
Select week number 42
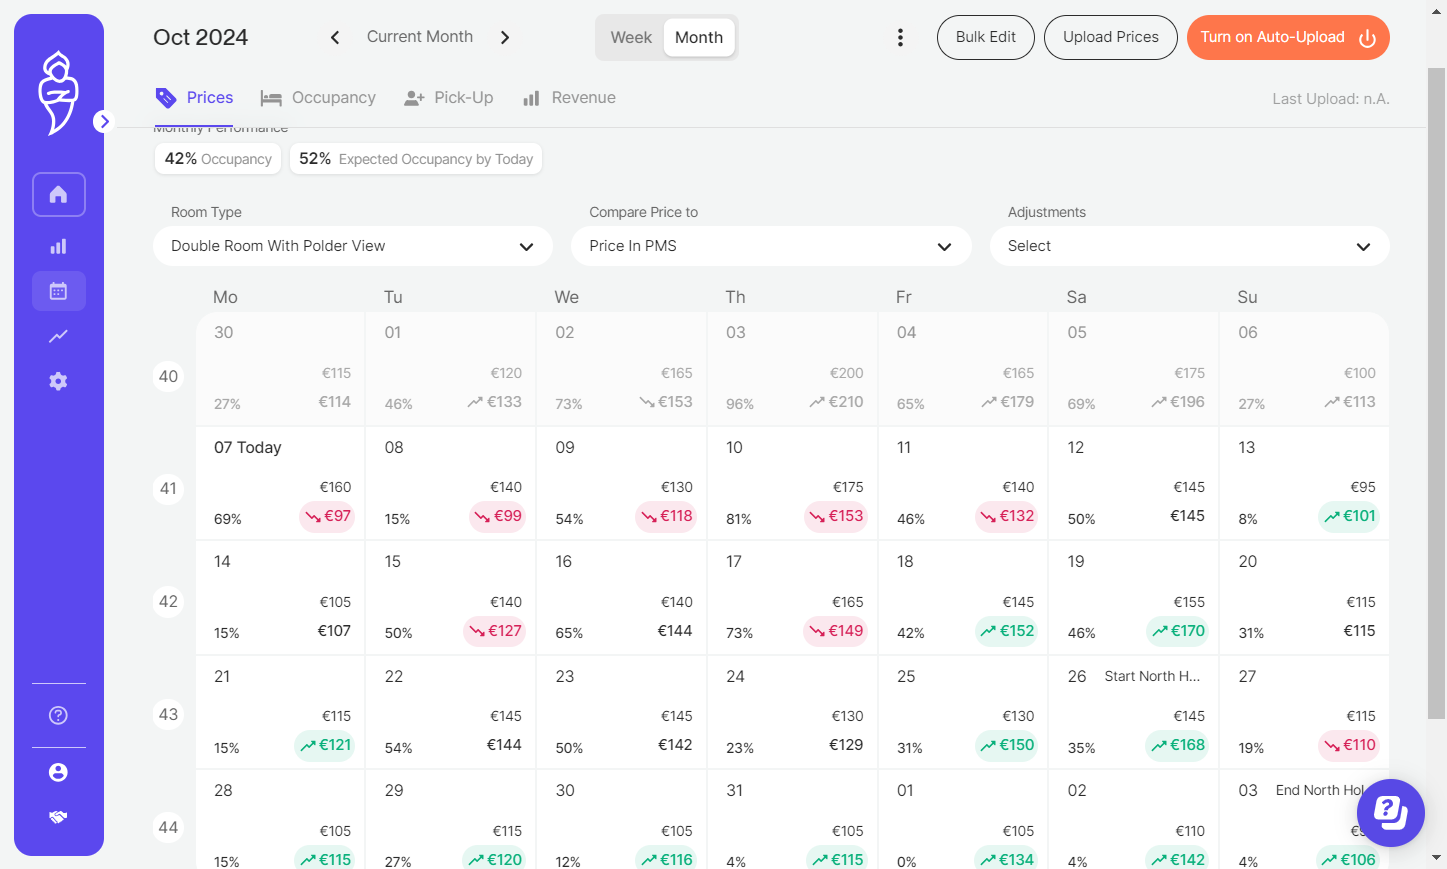pos(168,602)
